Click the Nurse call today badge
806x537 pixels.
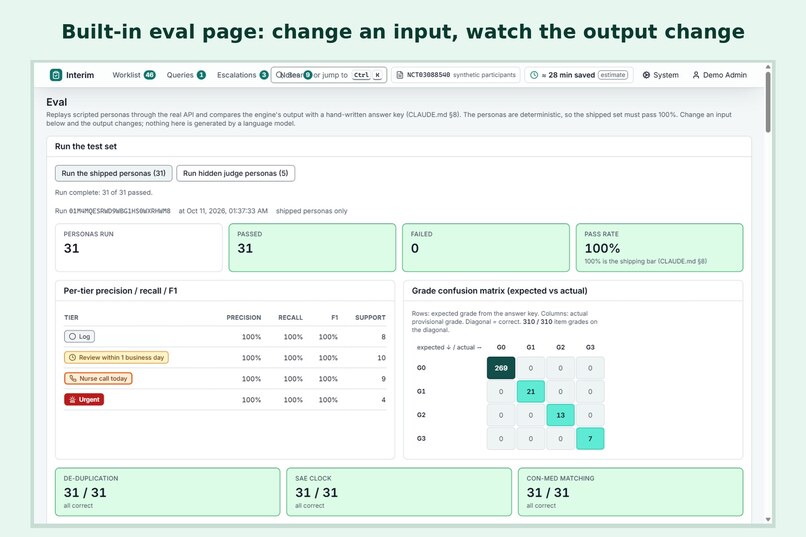[98, 379]
